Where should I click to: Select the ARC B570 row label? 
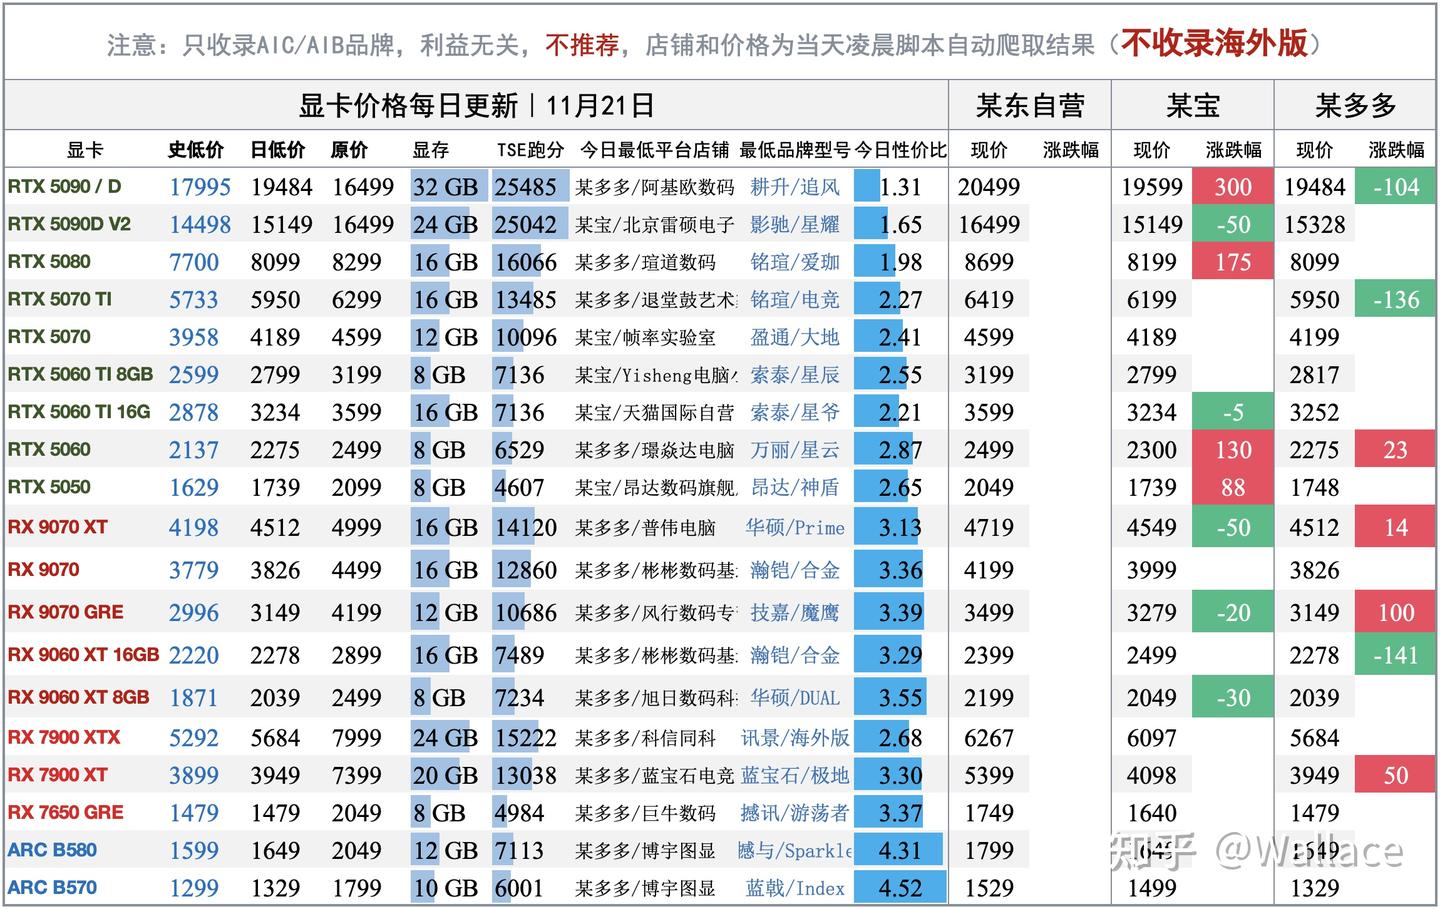pyautogui.click(x=52, y=888)
